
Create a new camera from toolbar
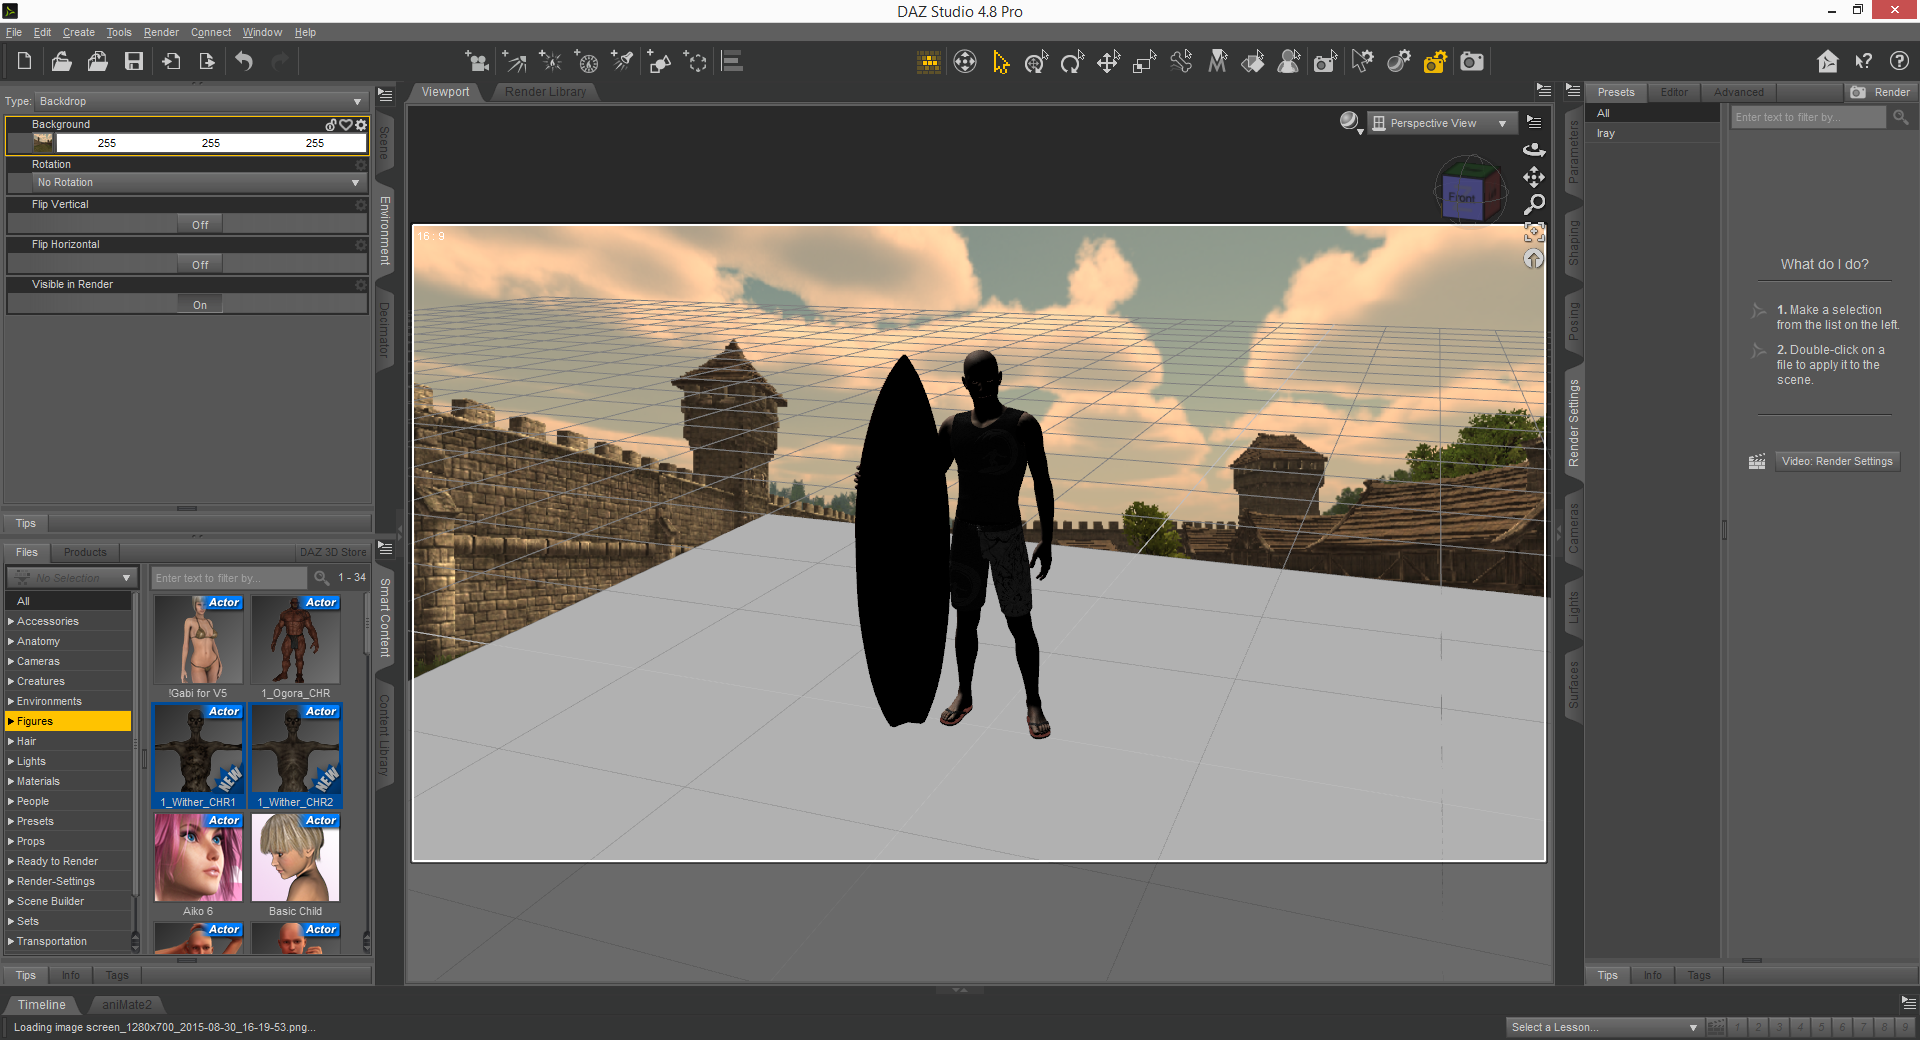point(478,62)
